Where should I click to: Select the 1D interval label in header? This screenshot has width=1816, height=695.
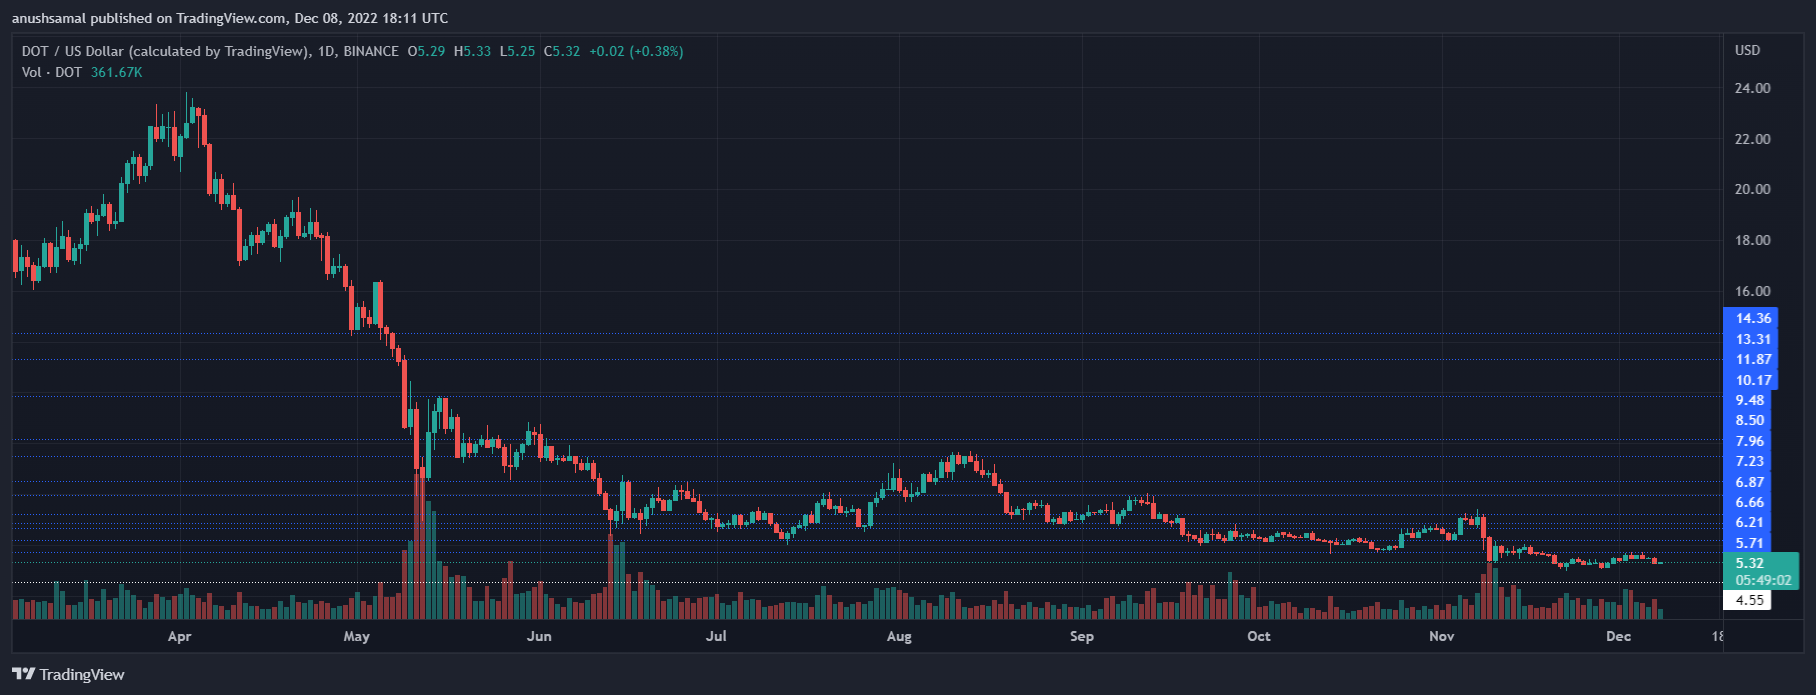point(326,51)
